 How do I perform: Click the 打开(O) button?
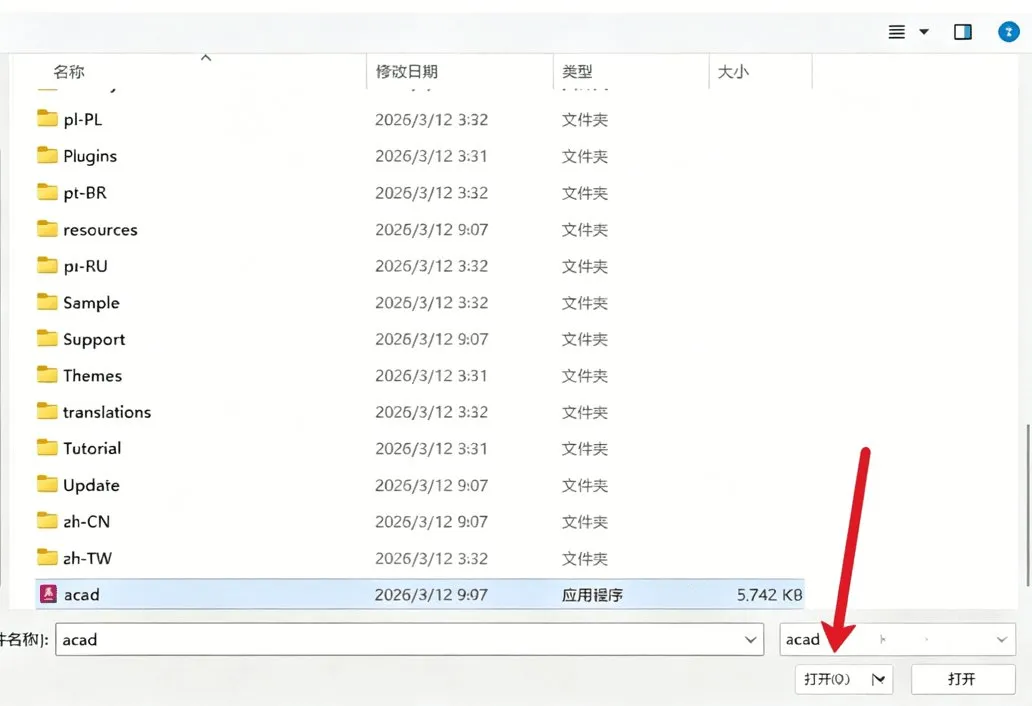(x=844, y=679)
